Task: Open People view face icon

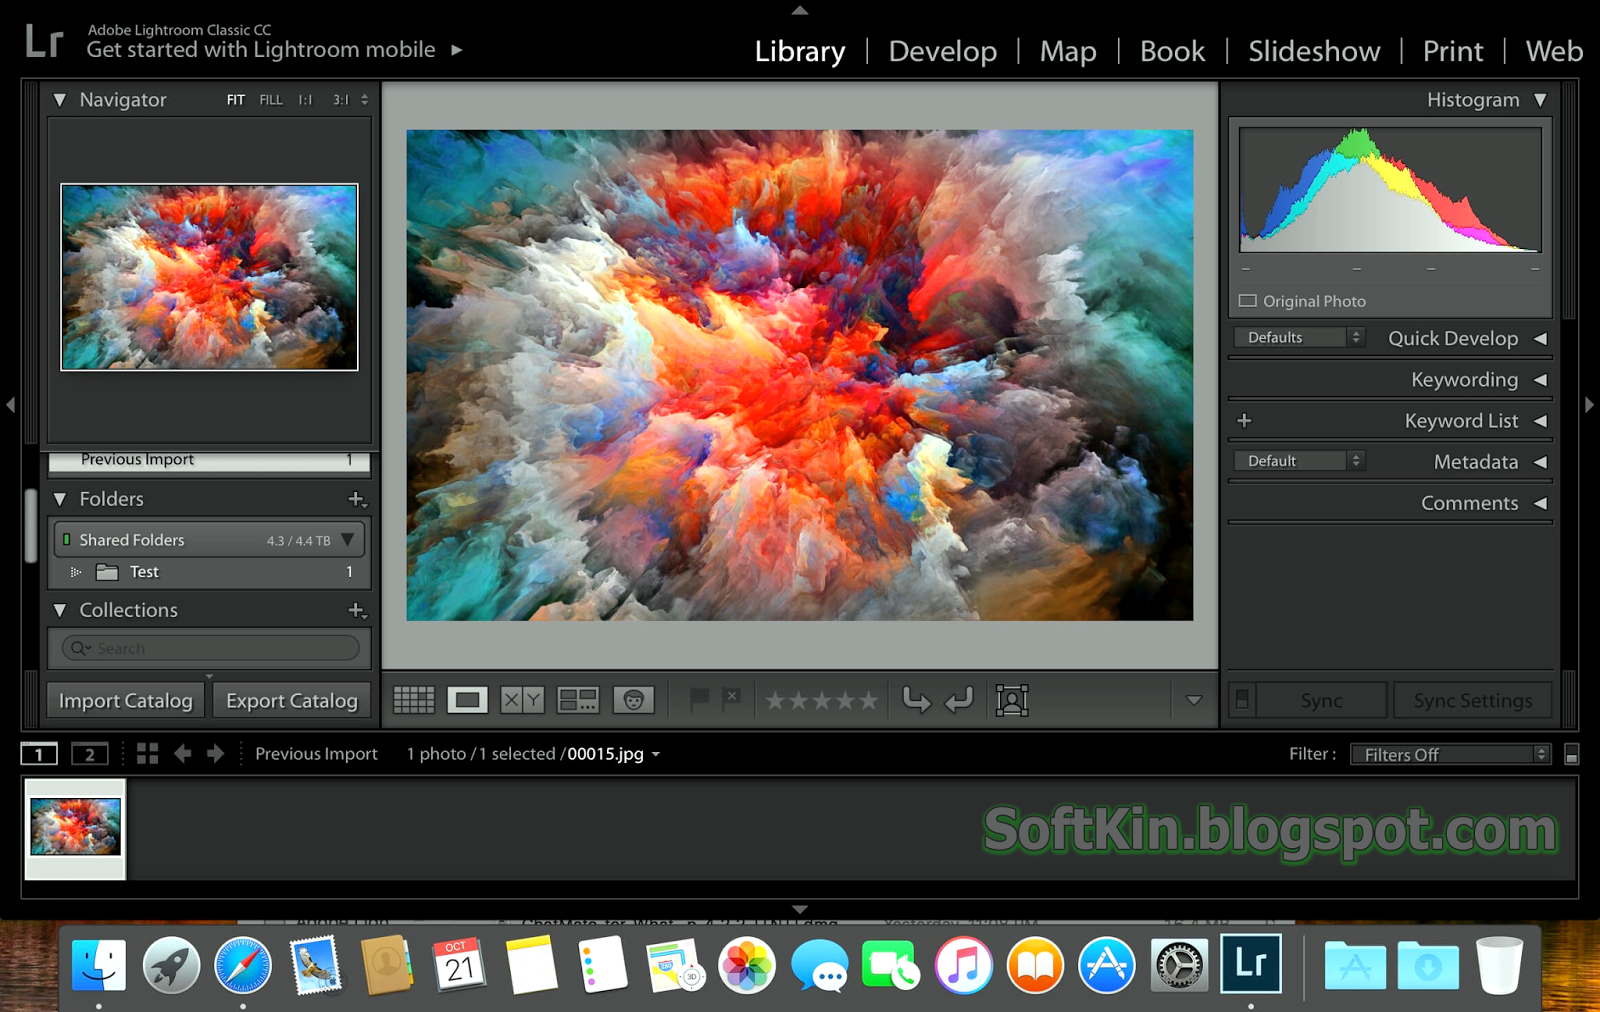Action: [633, 700]
